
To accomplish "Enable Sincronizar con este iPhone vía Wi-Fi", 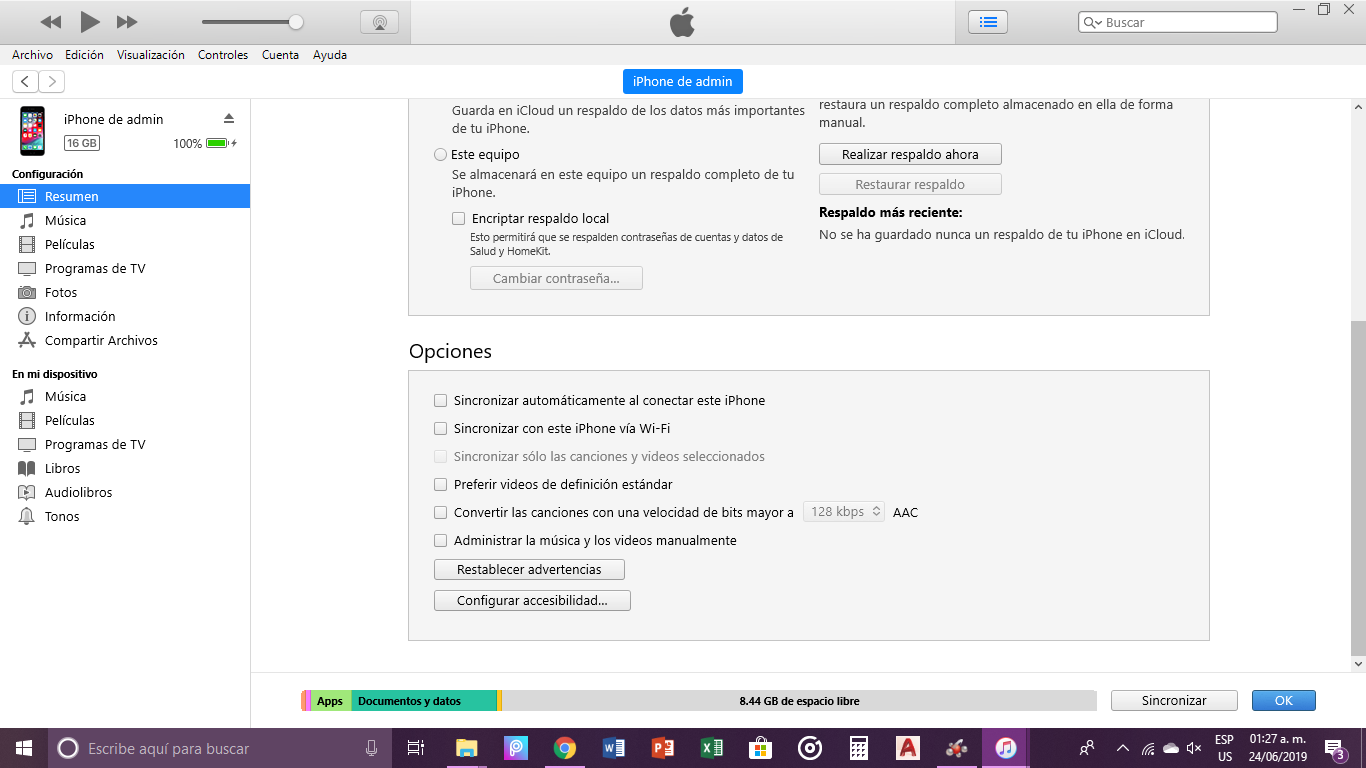I will click(441, 429).
